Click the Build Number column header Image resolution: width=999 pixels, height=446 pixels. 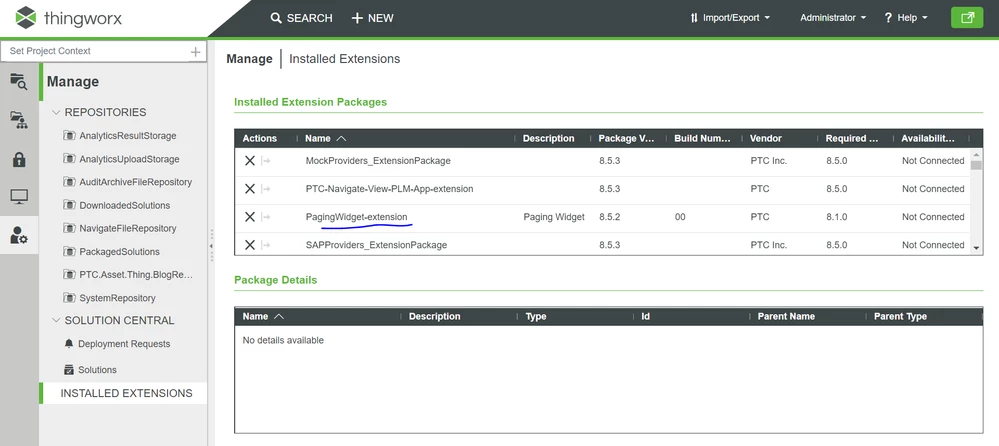click(702, 138)
